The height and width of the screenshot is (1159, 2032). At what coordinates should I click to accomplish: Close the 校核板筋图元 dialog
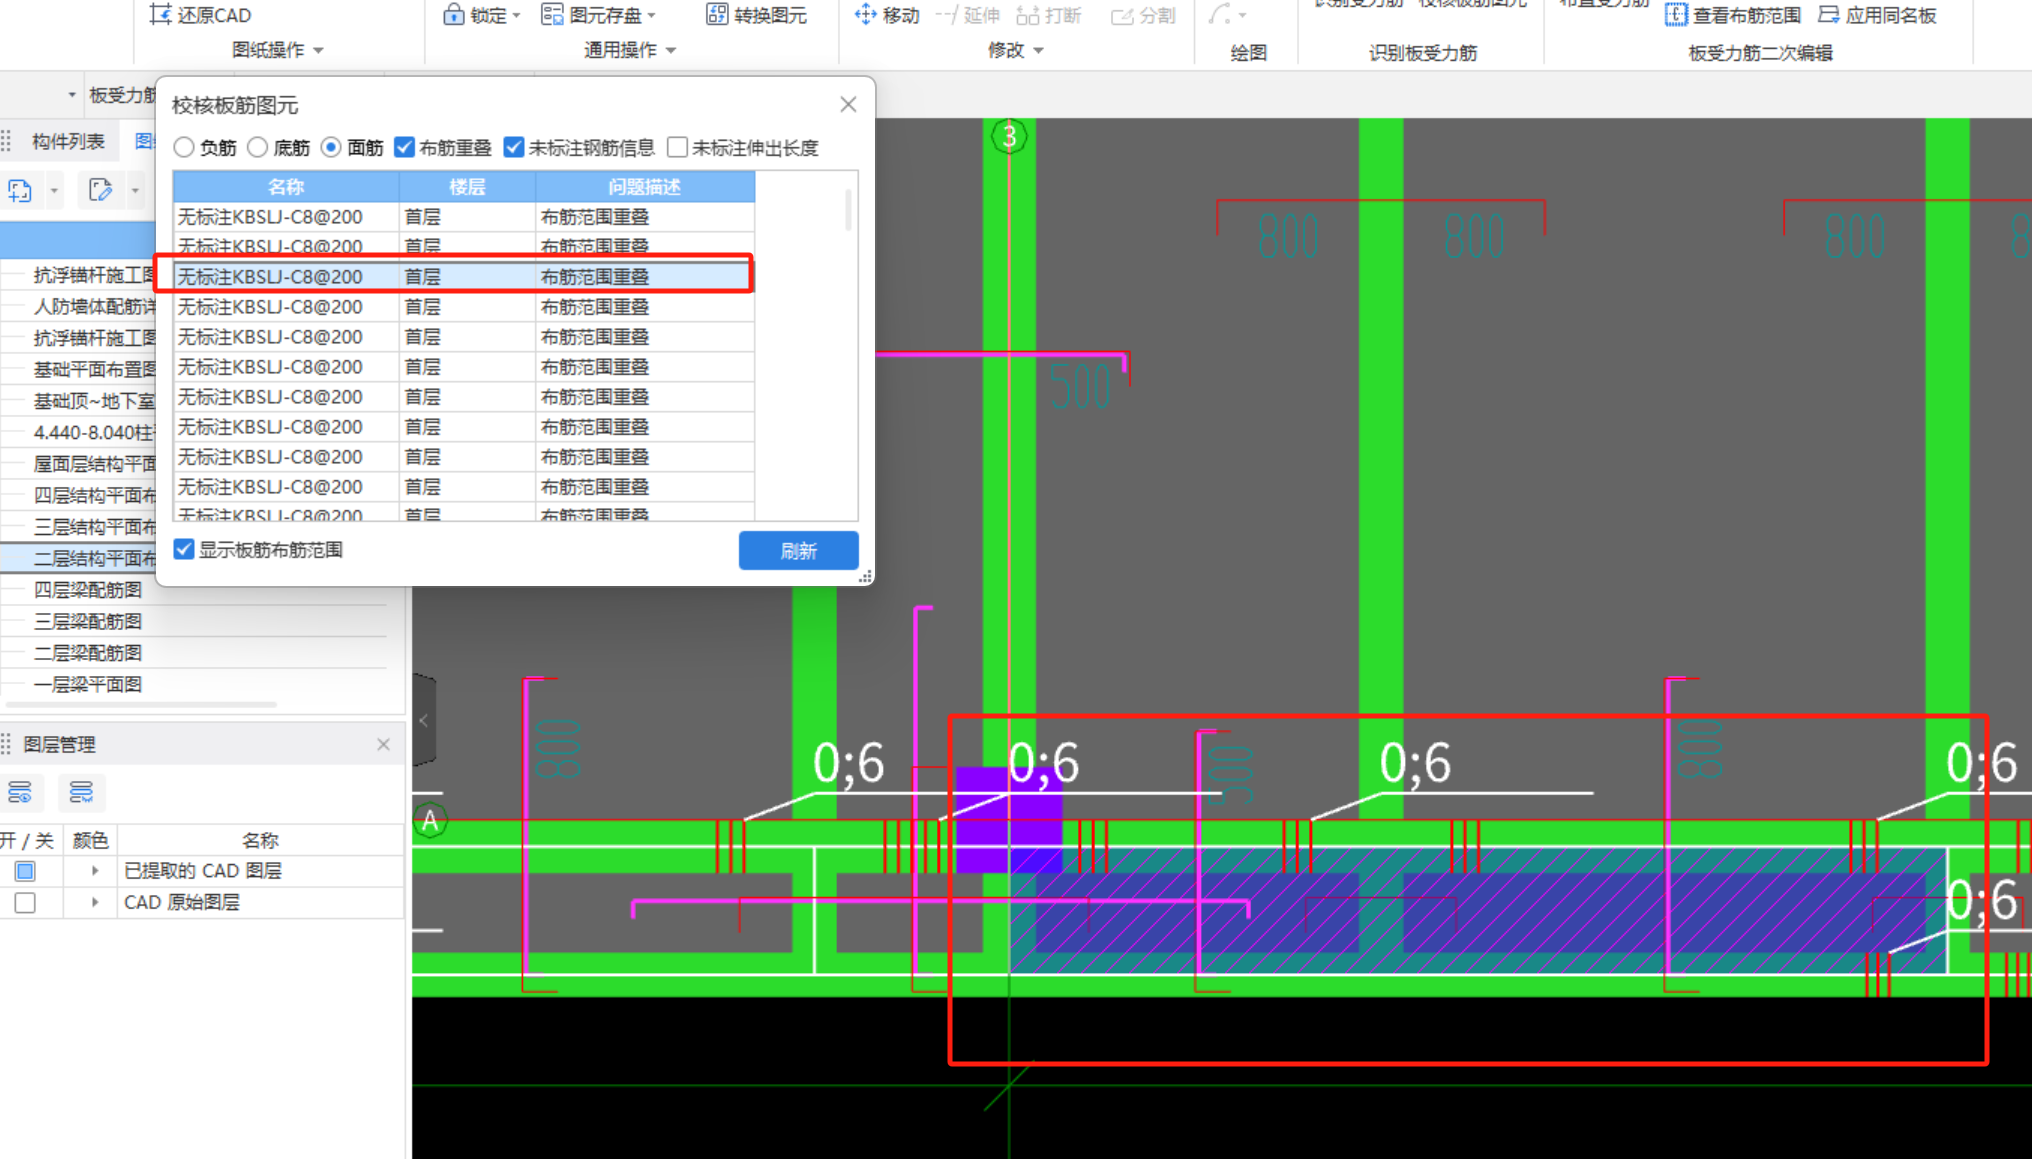pyautogui.click(x=848, y=104)
